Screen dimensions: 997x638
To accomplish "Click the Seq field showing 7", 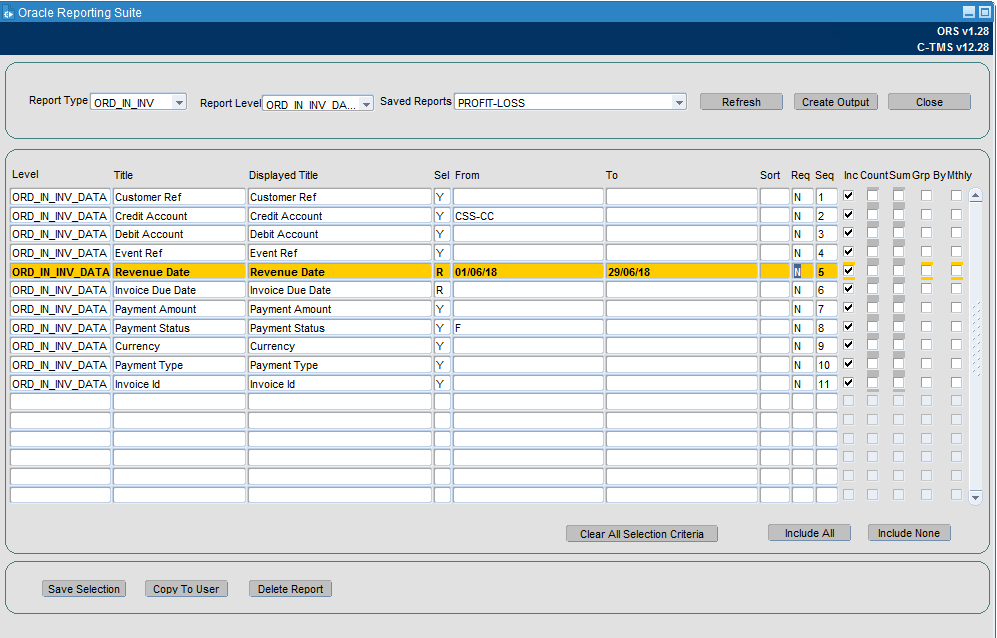I will pyautogui.click(x=827, y=309).
